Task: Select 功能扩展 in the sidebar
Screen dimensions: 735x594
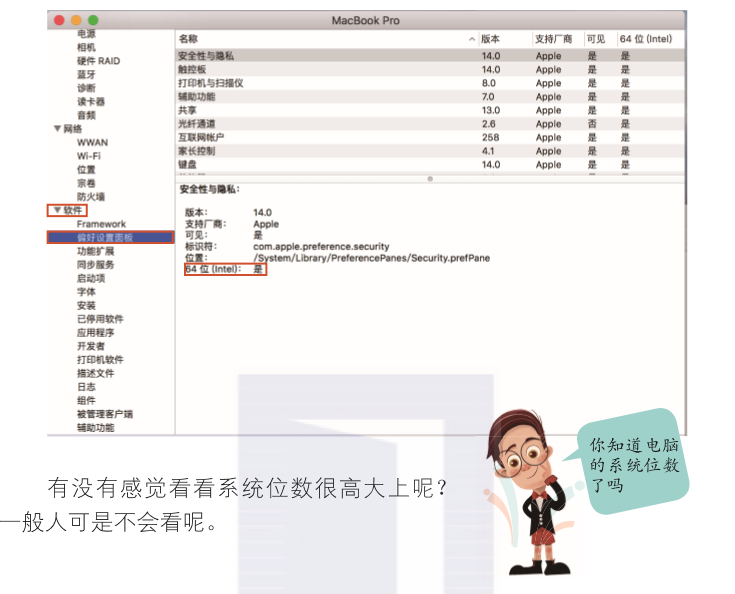Action: click(x=96, y=251)
